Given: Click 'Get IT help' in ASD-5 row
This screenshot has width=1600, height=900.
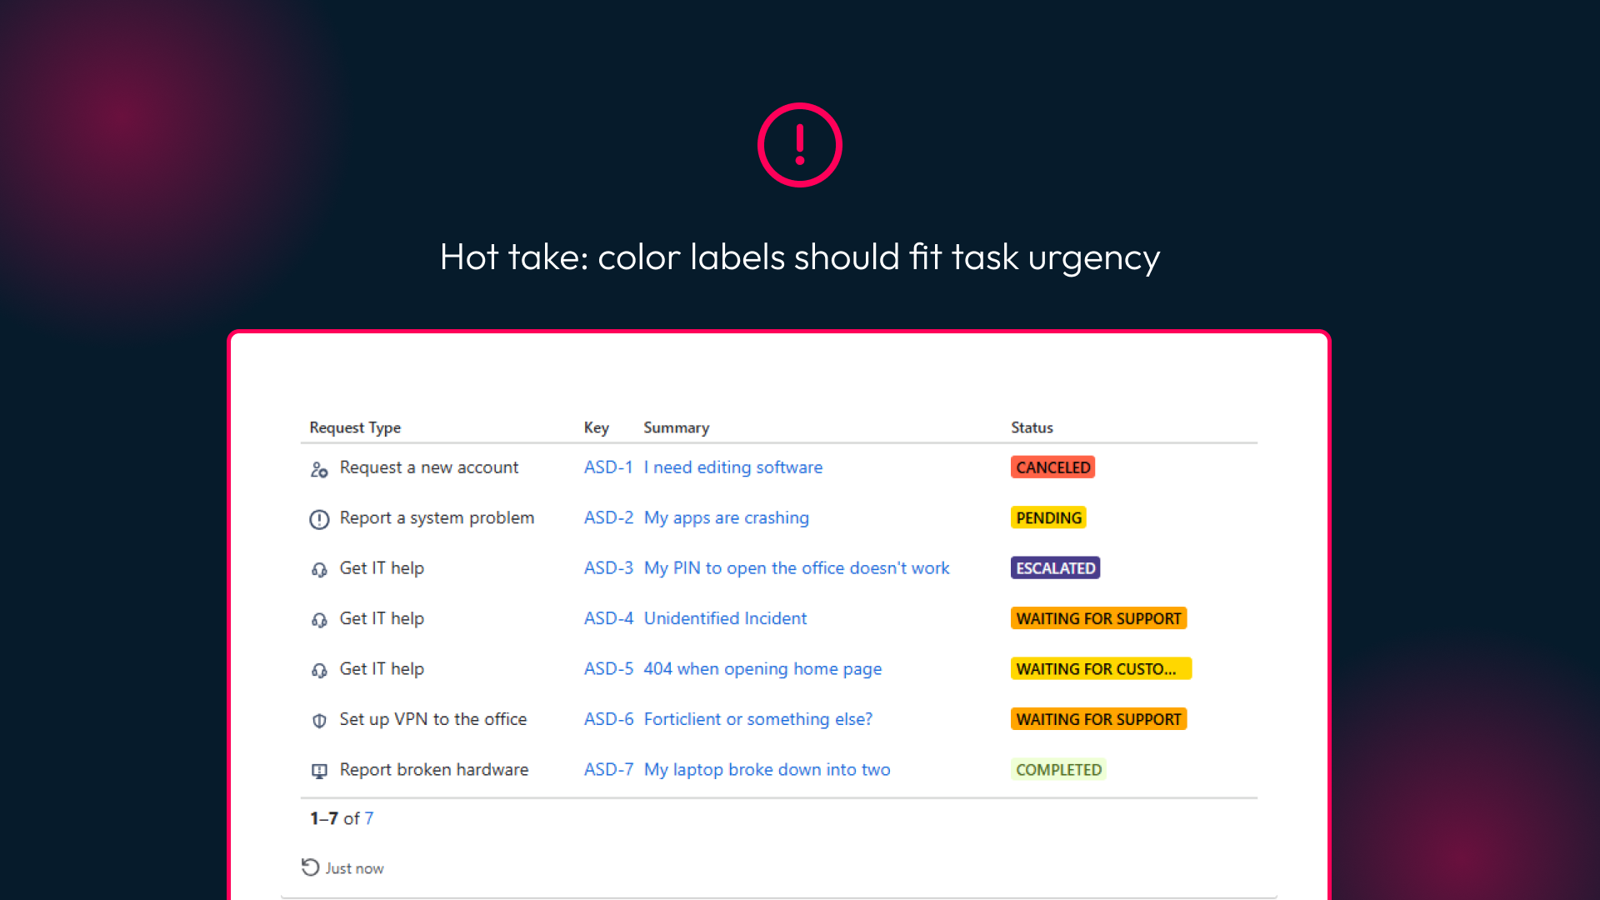Looking at the screenshot, I should [x=382, y=669].
